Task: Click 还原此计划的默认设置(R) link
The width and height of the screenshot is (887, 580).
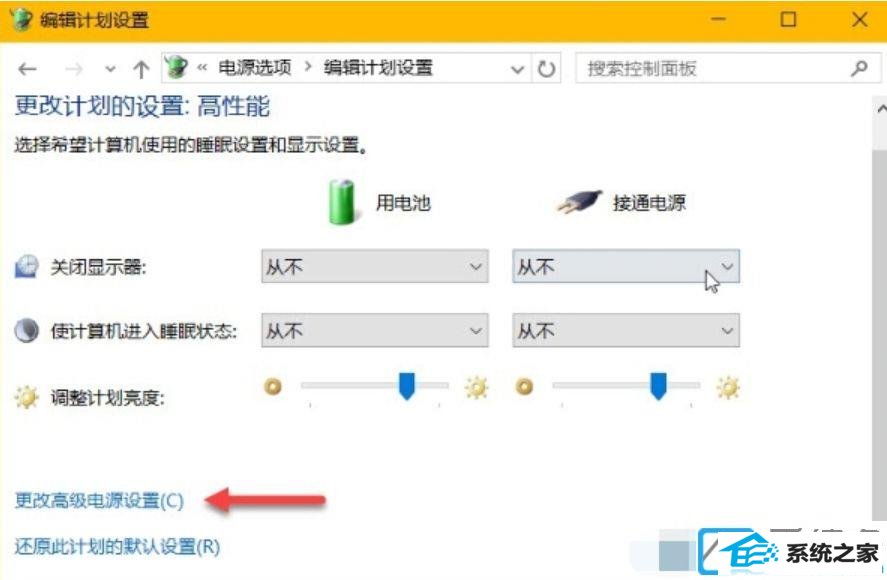Action: point(117,547)
